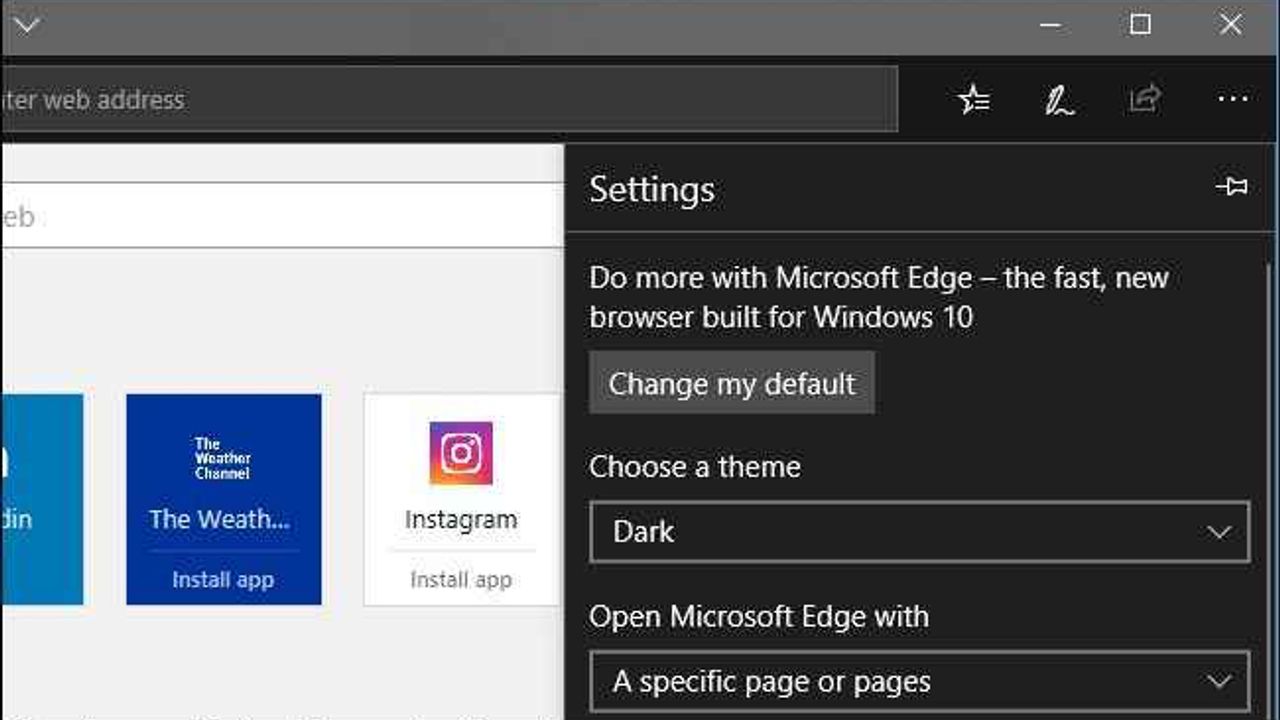Click the search box on the start page
This screenshot has height=720, width=1280.
coord(282,216)
